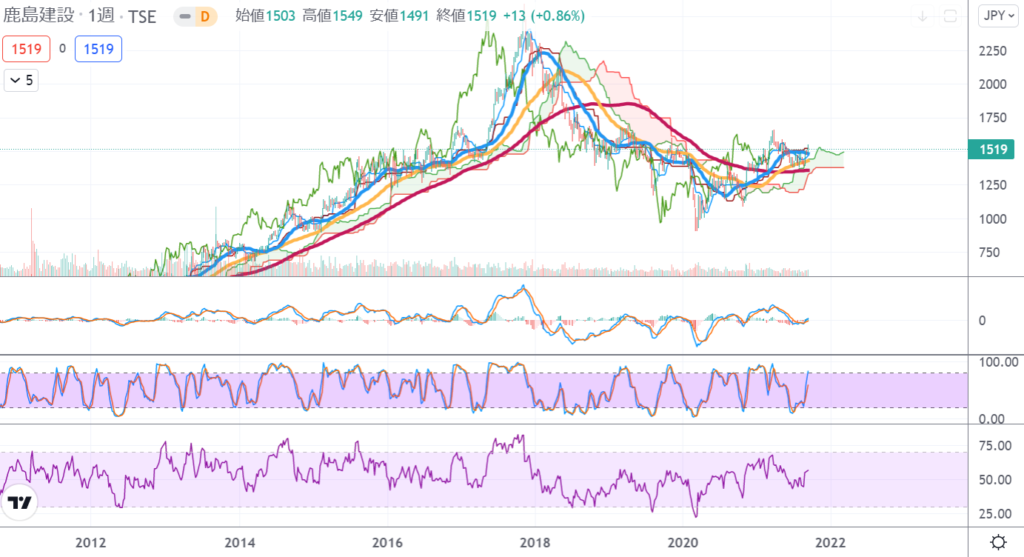Click 2014 on the time axis
The height and width of the screenshot is (557, 1024).
coord(240,543)
